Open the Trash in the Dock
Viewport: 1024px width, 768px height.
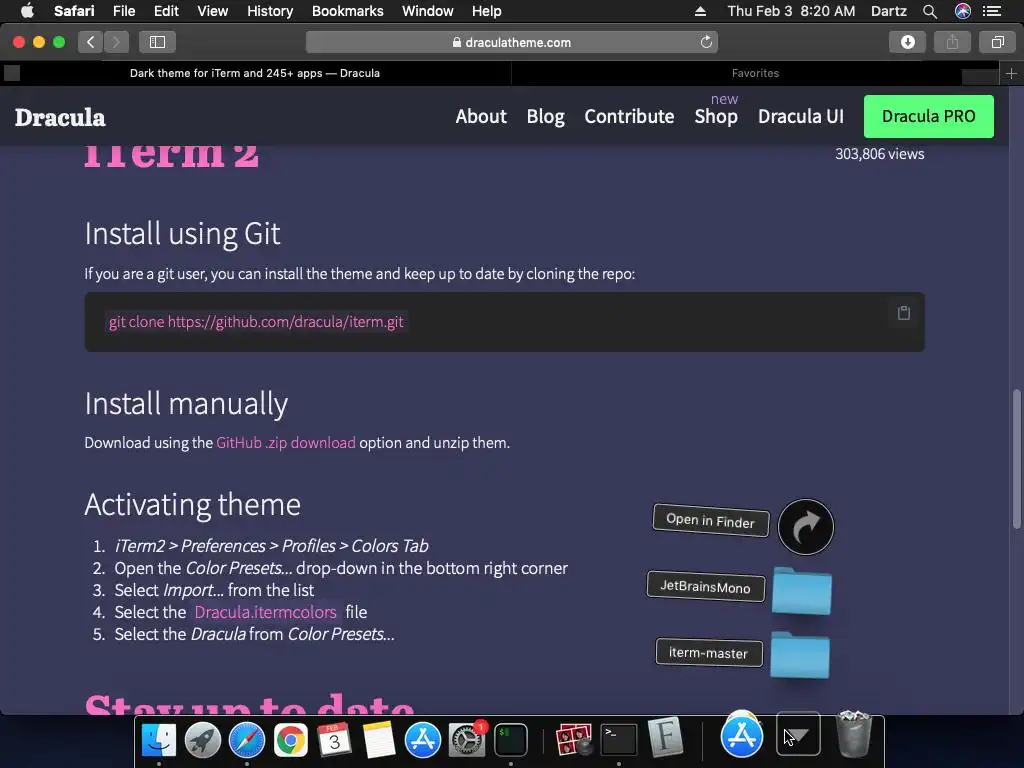pyautogui.click(x=854, y=735)
